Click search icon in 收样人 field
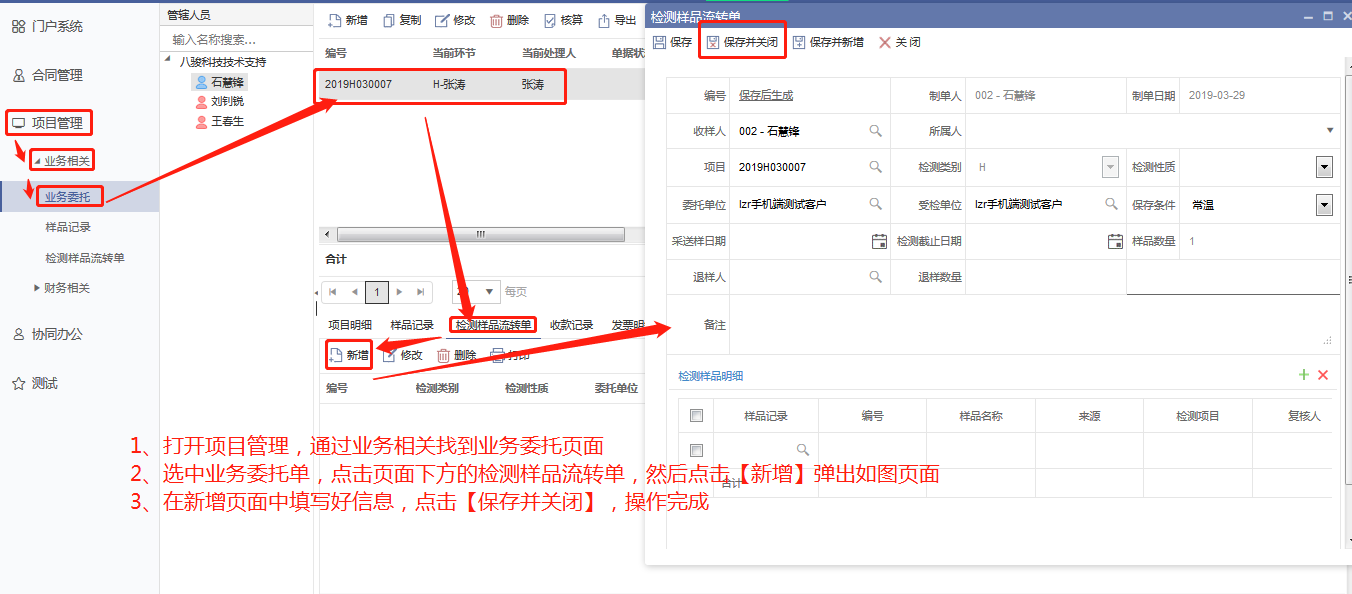Viewport: 1352px width, 594px height. pyautogui.click(x=875, y=131)
